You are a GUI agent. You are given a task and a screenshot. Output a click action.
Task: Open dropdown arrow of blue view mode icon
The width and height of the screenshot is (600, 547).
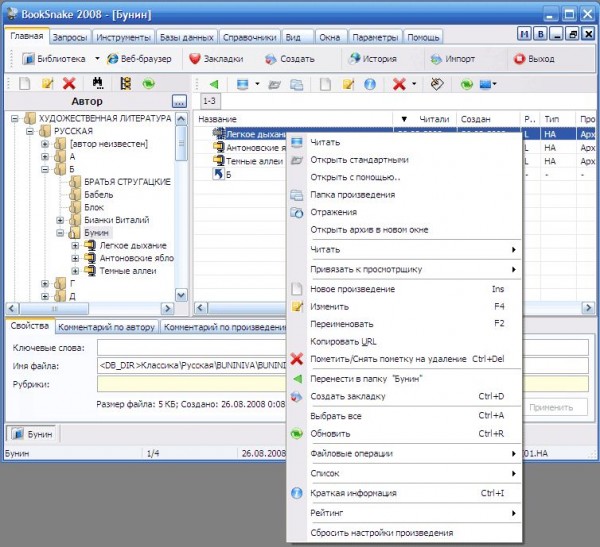tap(495, 84)
